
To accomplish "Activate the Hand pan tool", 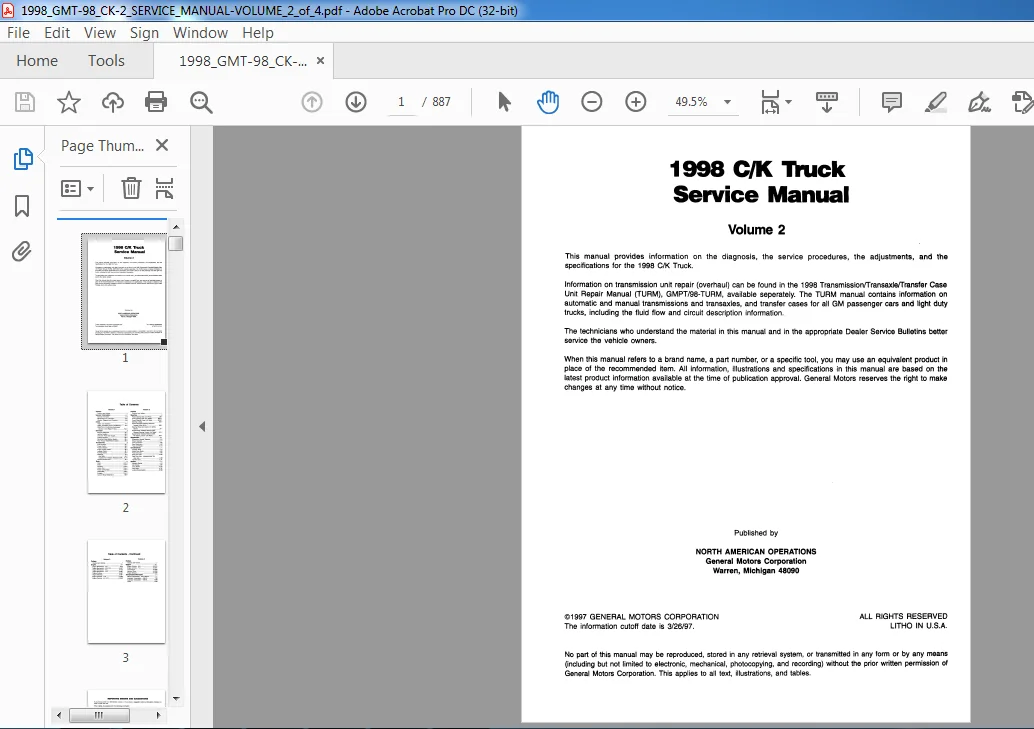I will [x=547, y=102].
